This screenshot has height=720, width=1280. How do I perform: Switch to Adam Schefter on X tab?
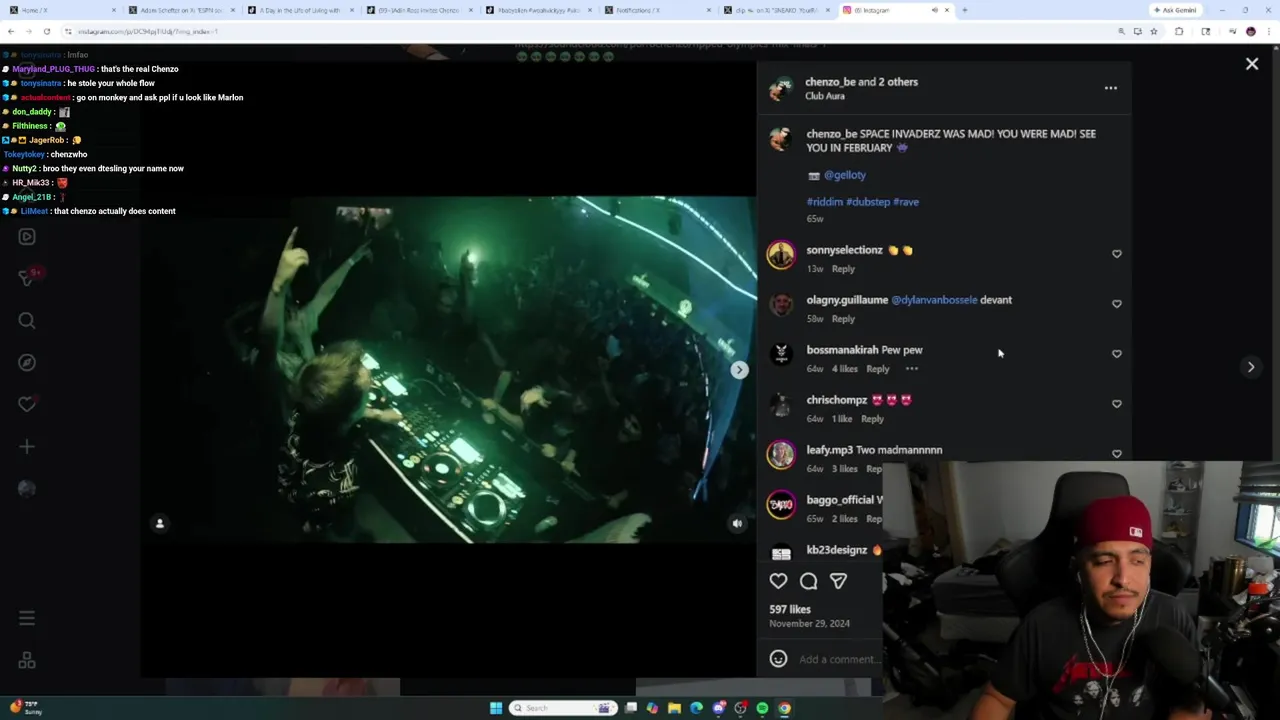pos(180,10)
